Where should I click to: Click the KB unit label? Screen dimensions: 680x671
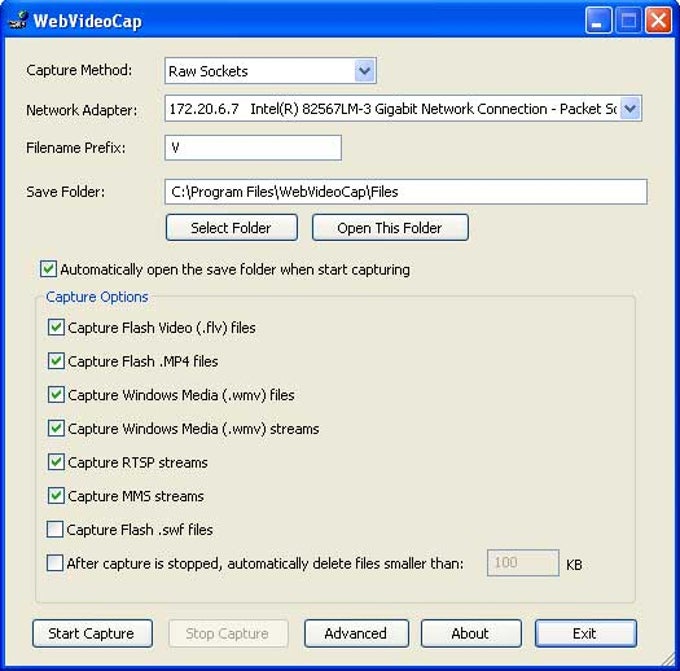click(574, 565)
